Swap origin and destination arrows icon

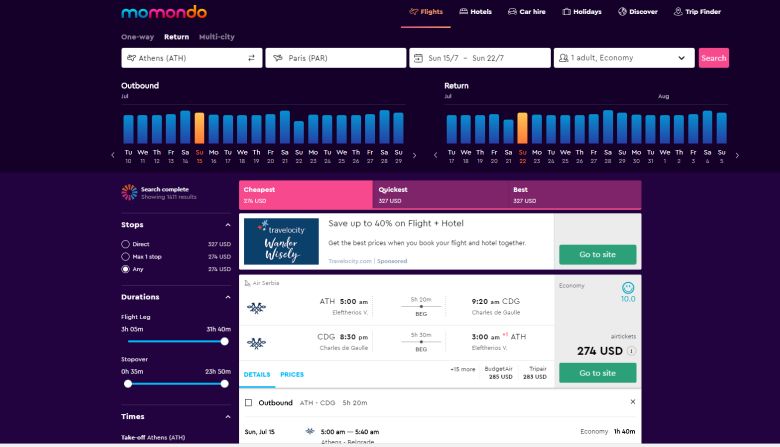point(252,58)
